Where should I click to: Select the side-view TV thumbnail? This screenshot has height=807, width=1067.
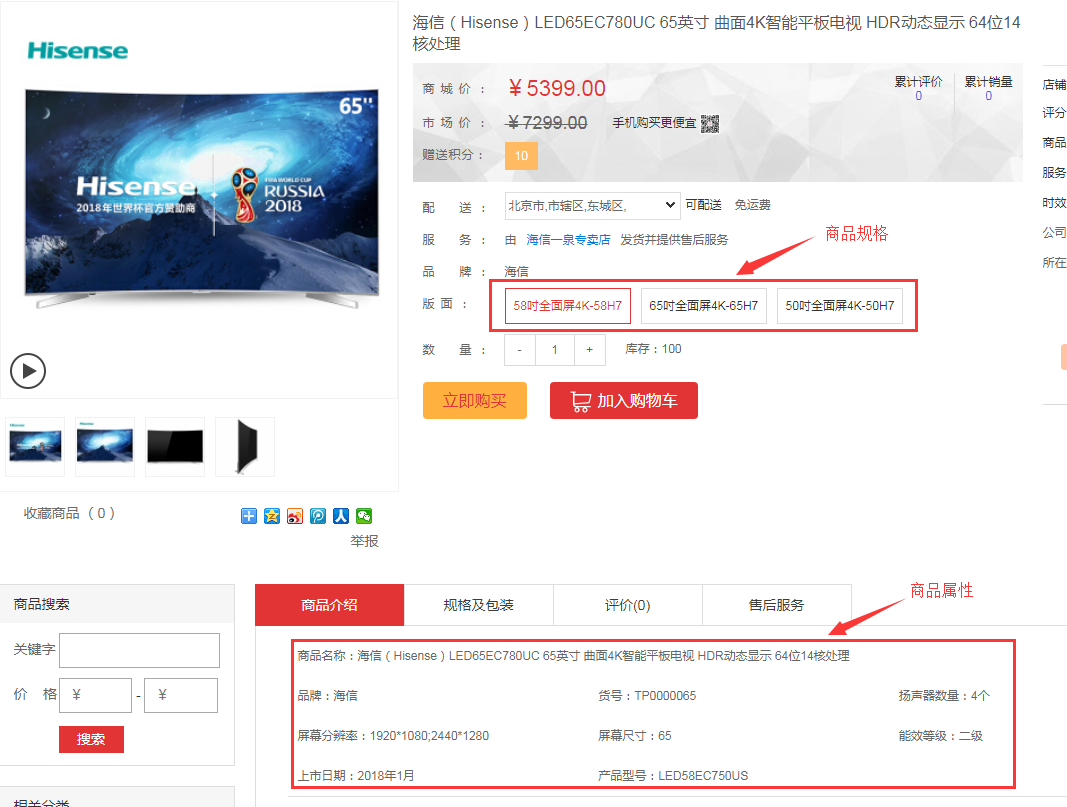(x=245, y=446)
